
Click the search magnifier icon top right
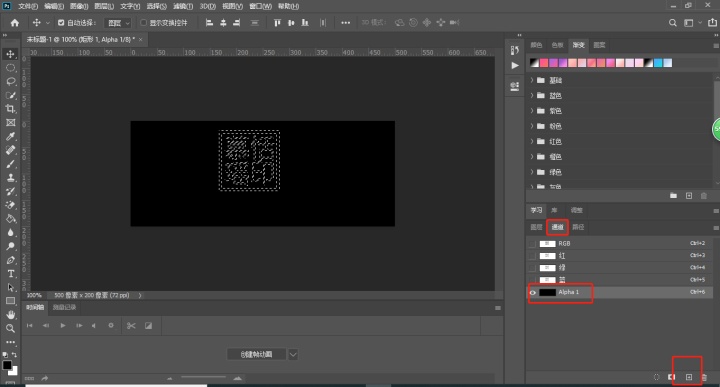pos(673,22)
